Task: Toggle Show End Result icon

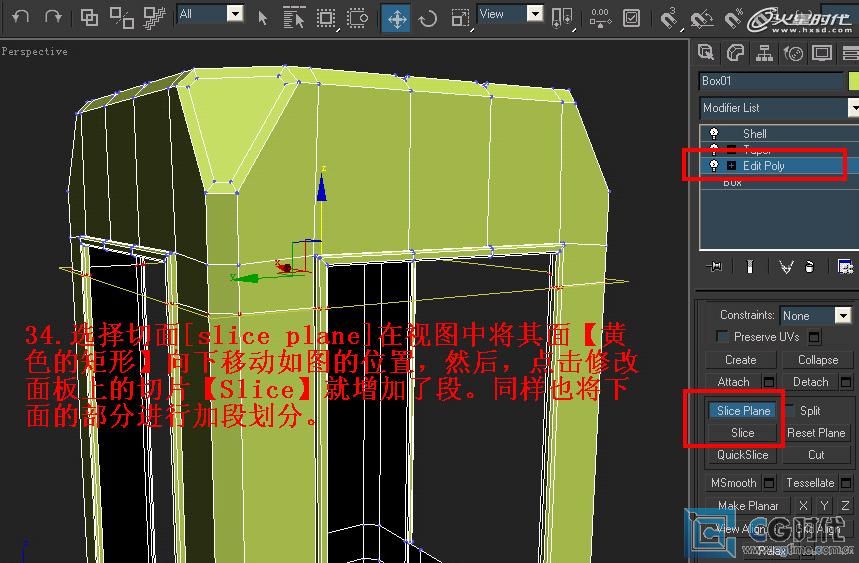Action: (x=750, y=267)
